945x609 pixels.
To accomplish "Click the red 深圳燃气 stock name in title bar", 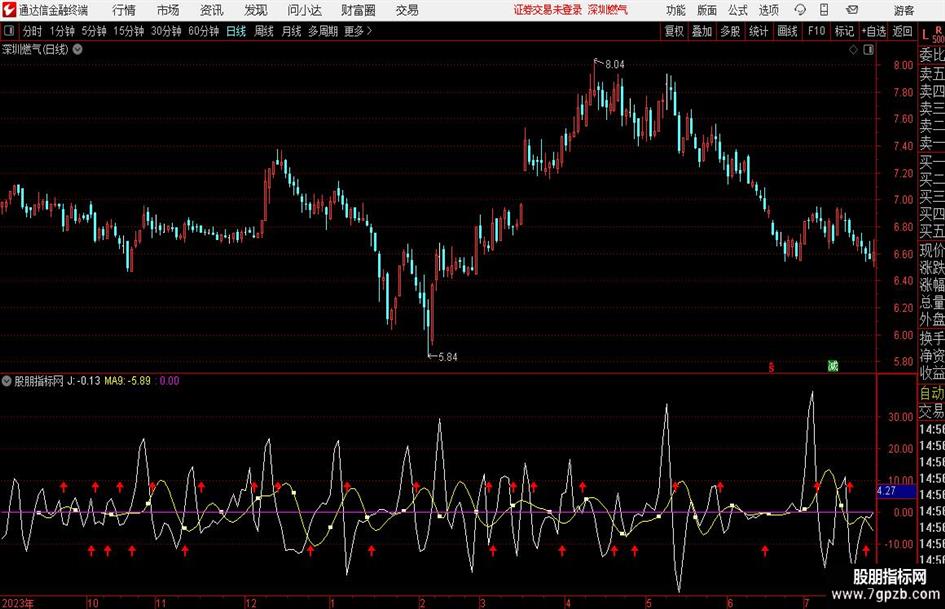I will (608, 10).
